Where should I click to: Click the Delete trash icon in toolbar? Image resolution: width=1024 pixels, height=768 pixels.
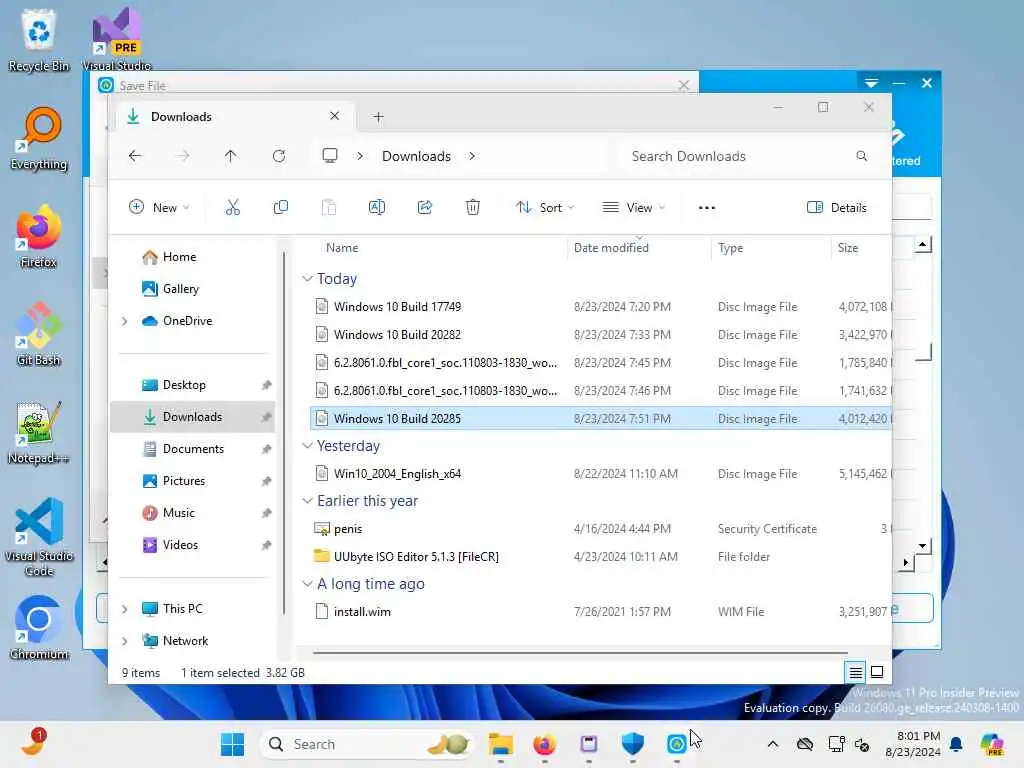[x=473, y=208]
